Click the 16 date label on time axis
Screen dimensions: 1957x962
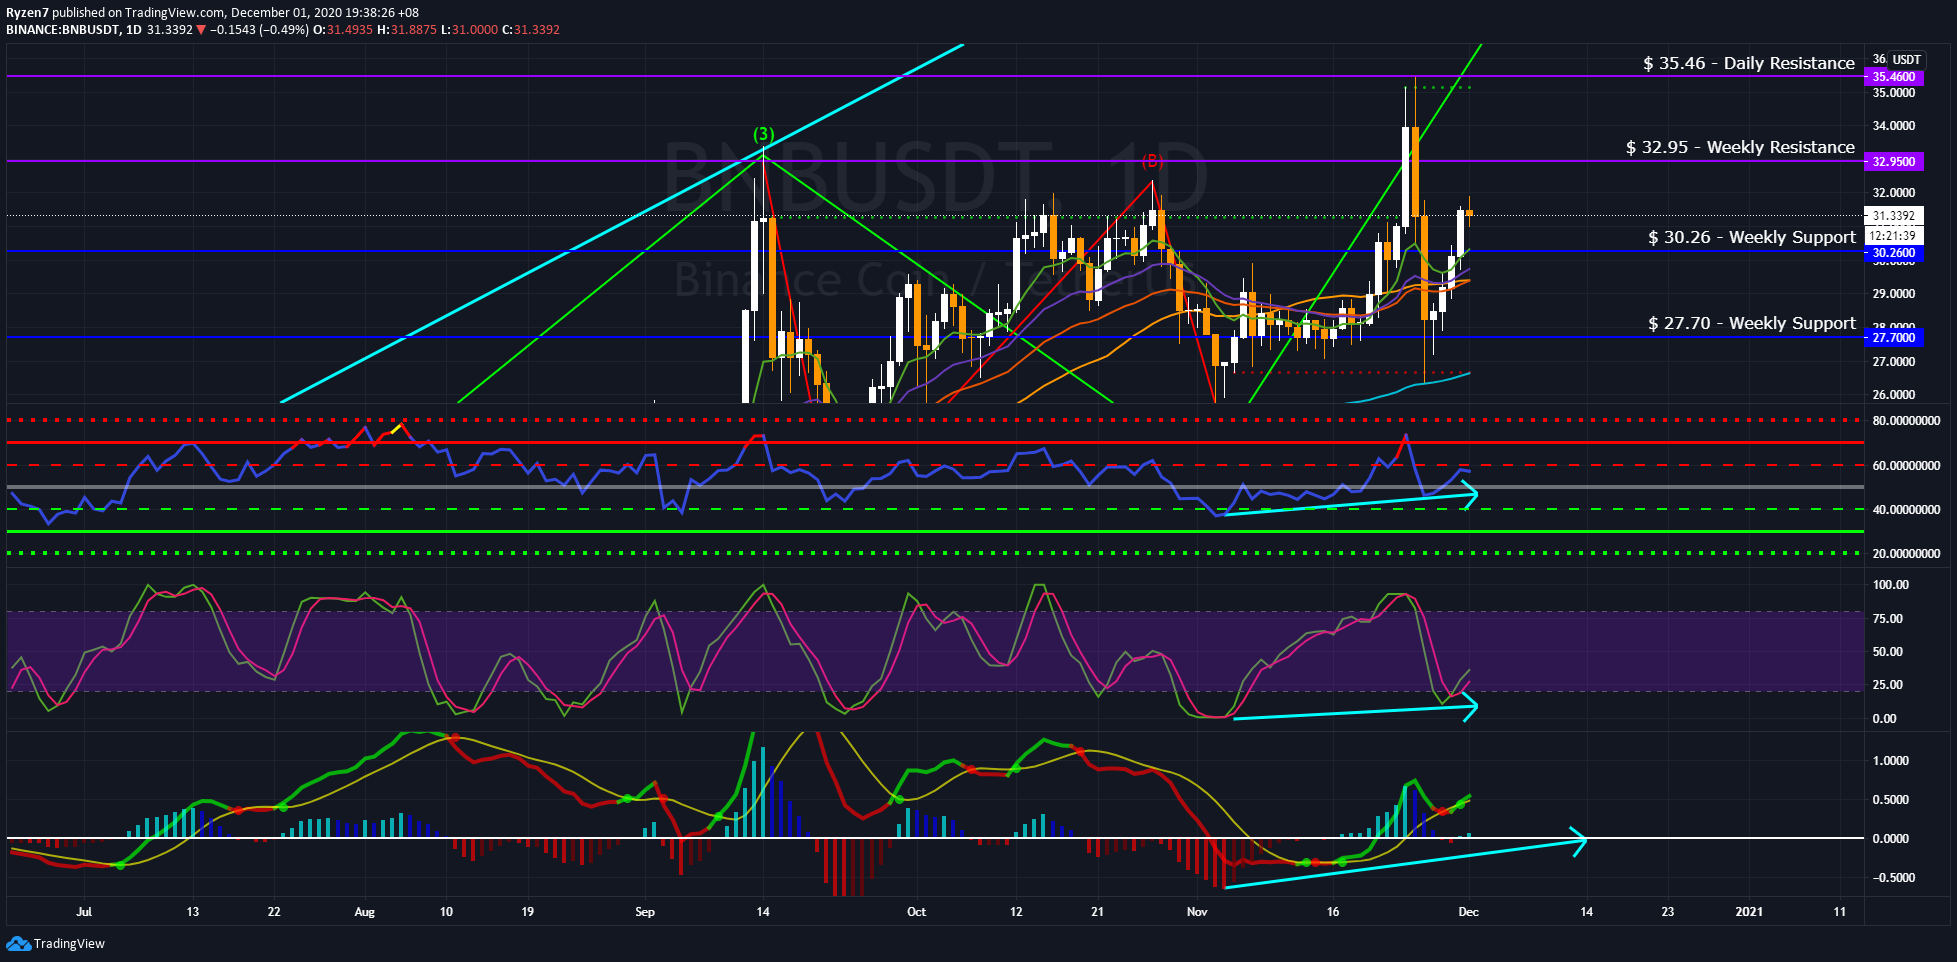(1333, 912)
